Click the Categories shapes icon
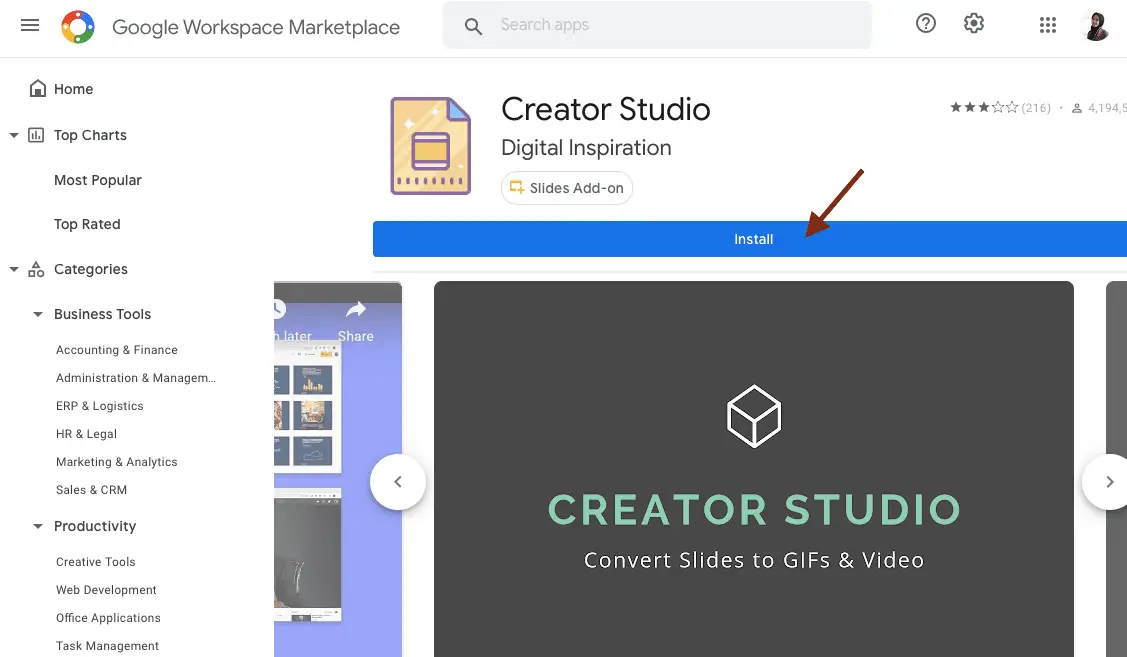1127x657 pixels. click(36, 269)
